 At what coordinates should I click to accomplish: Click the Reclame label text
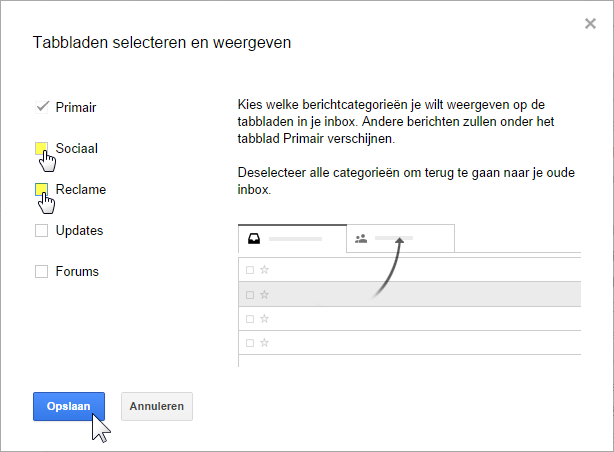point(81,189)
